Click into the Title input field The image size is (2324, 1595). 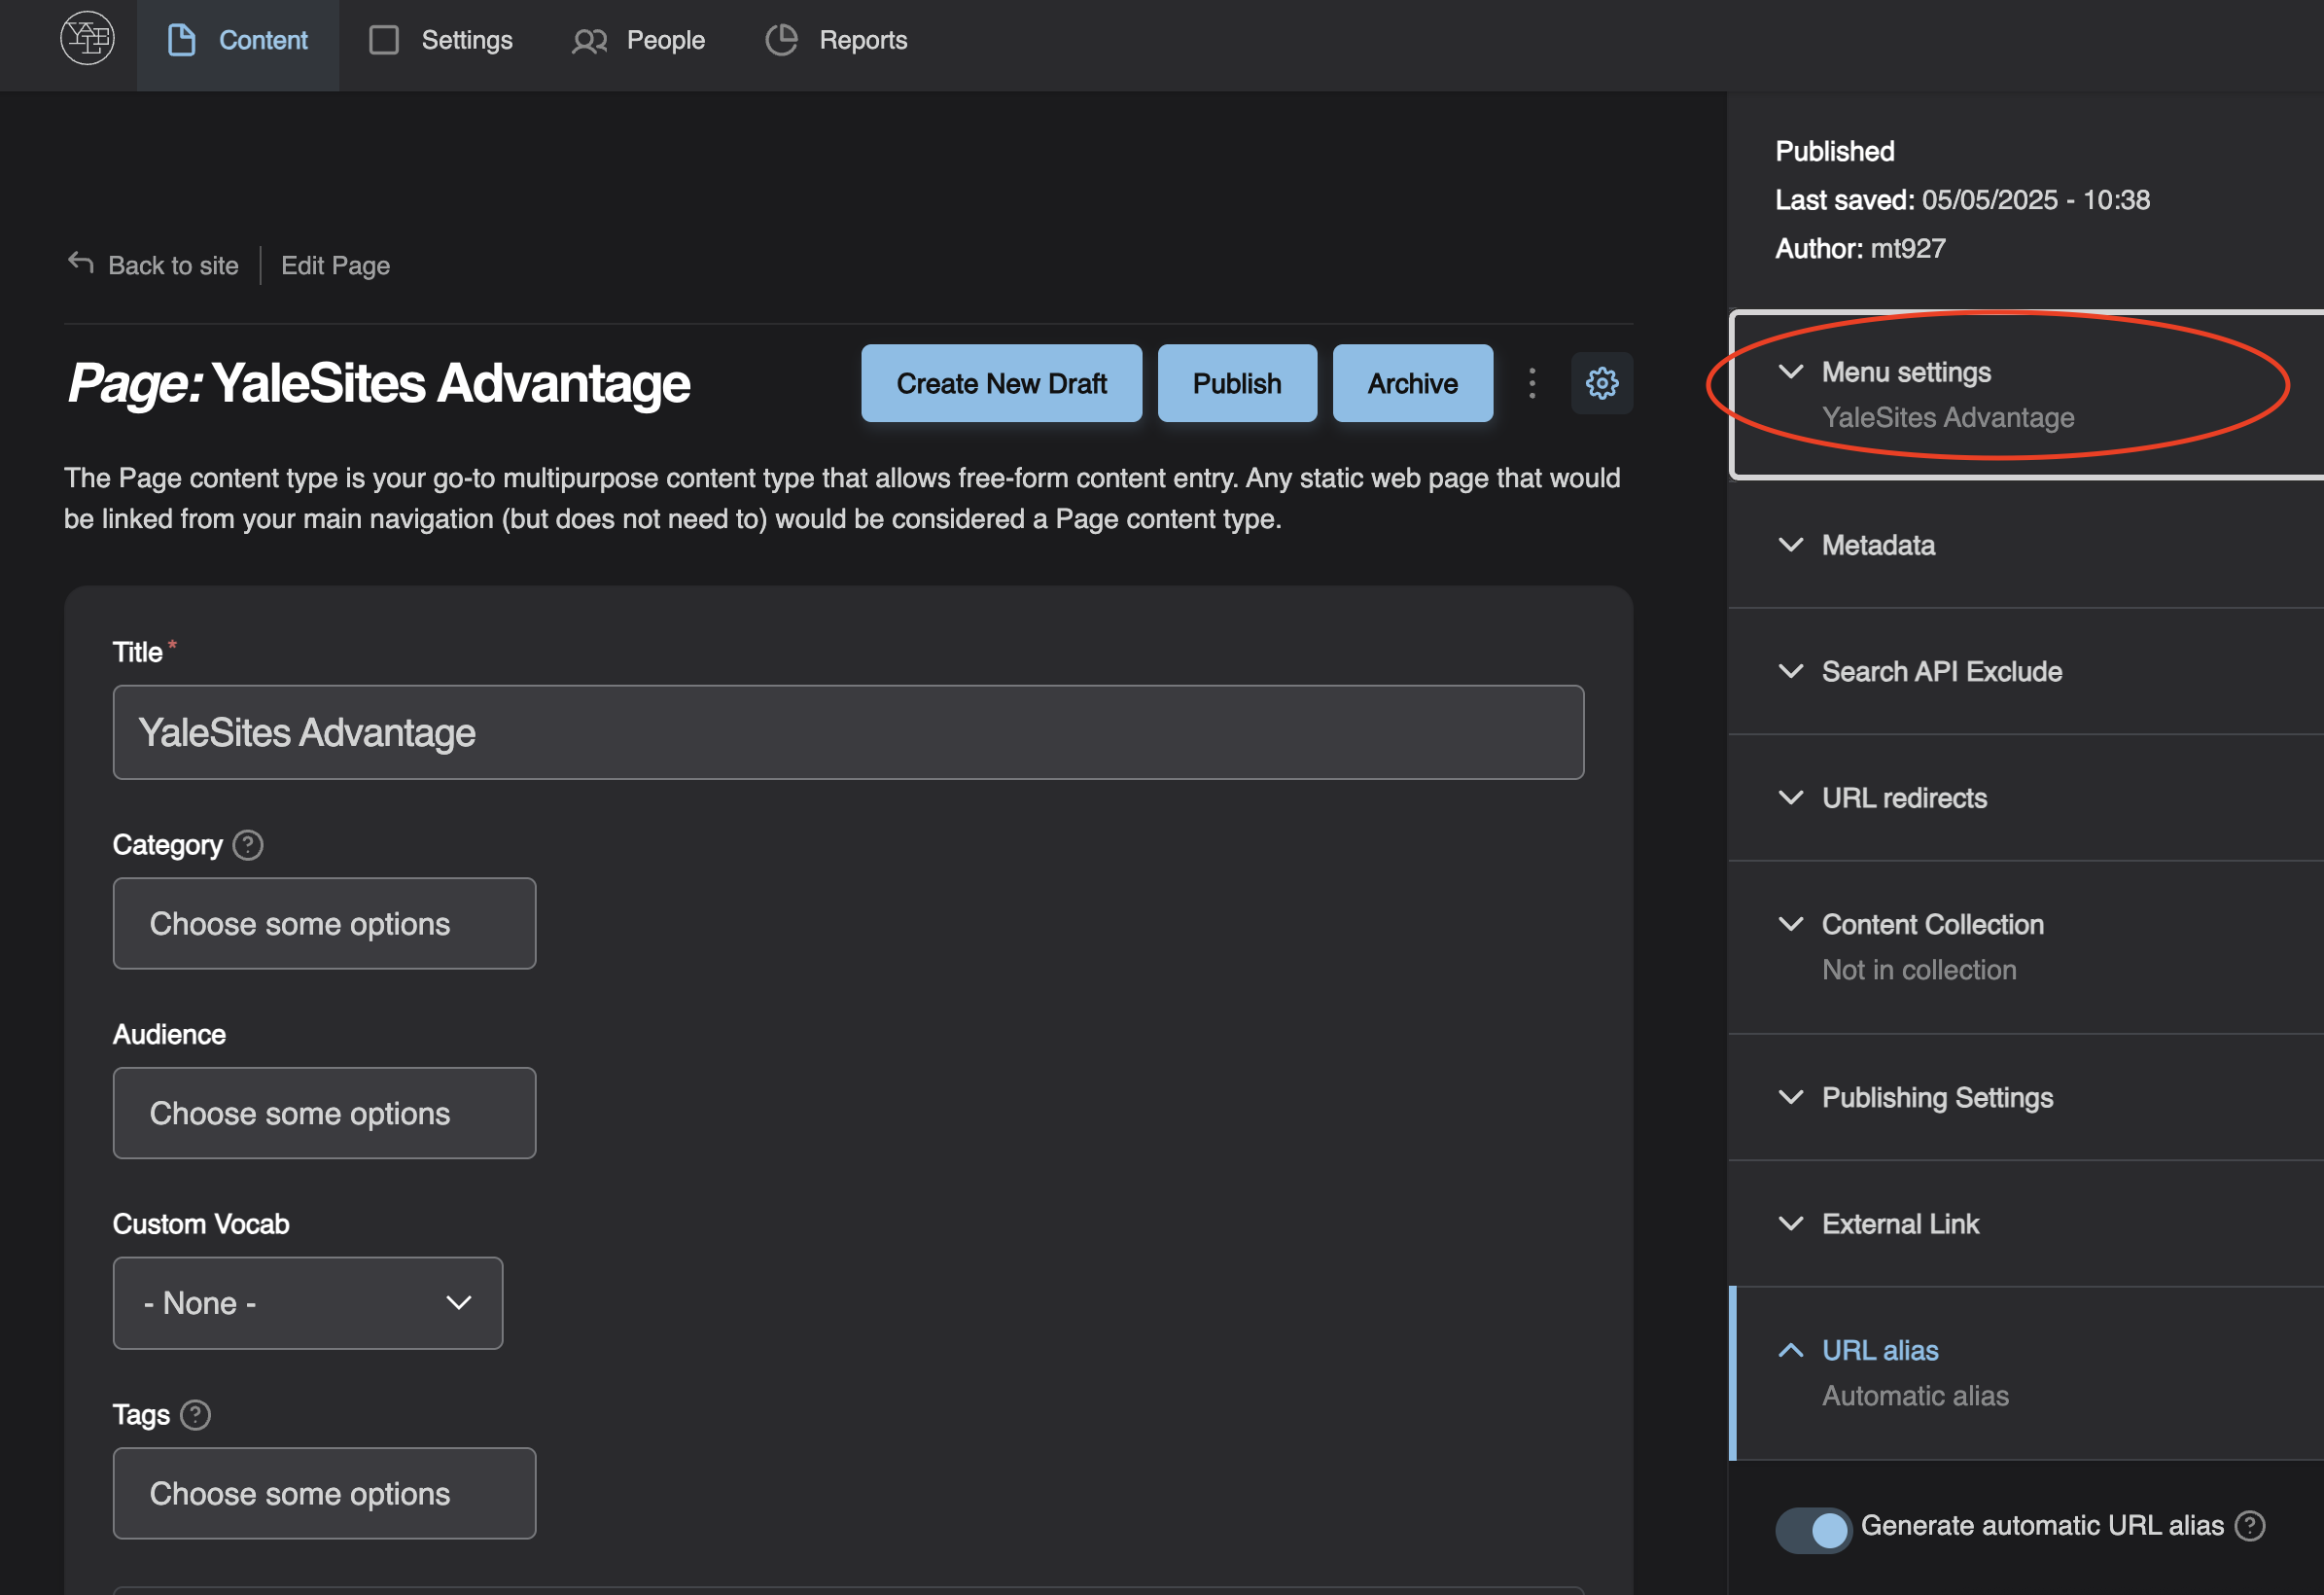848,732
